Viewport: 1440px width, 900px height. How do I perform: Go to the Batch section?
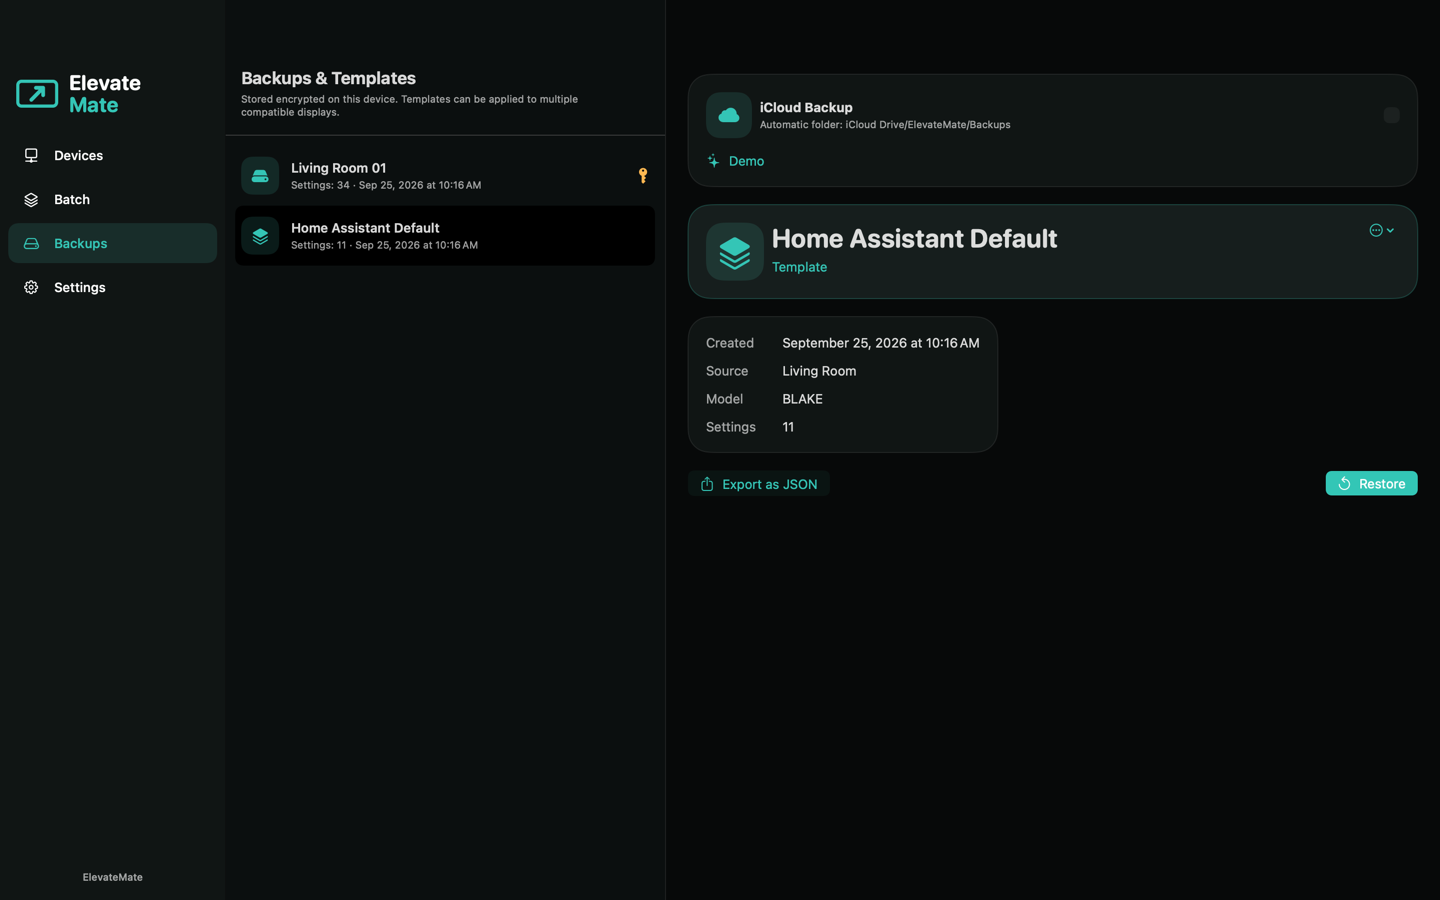[112, 199]
